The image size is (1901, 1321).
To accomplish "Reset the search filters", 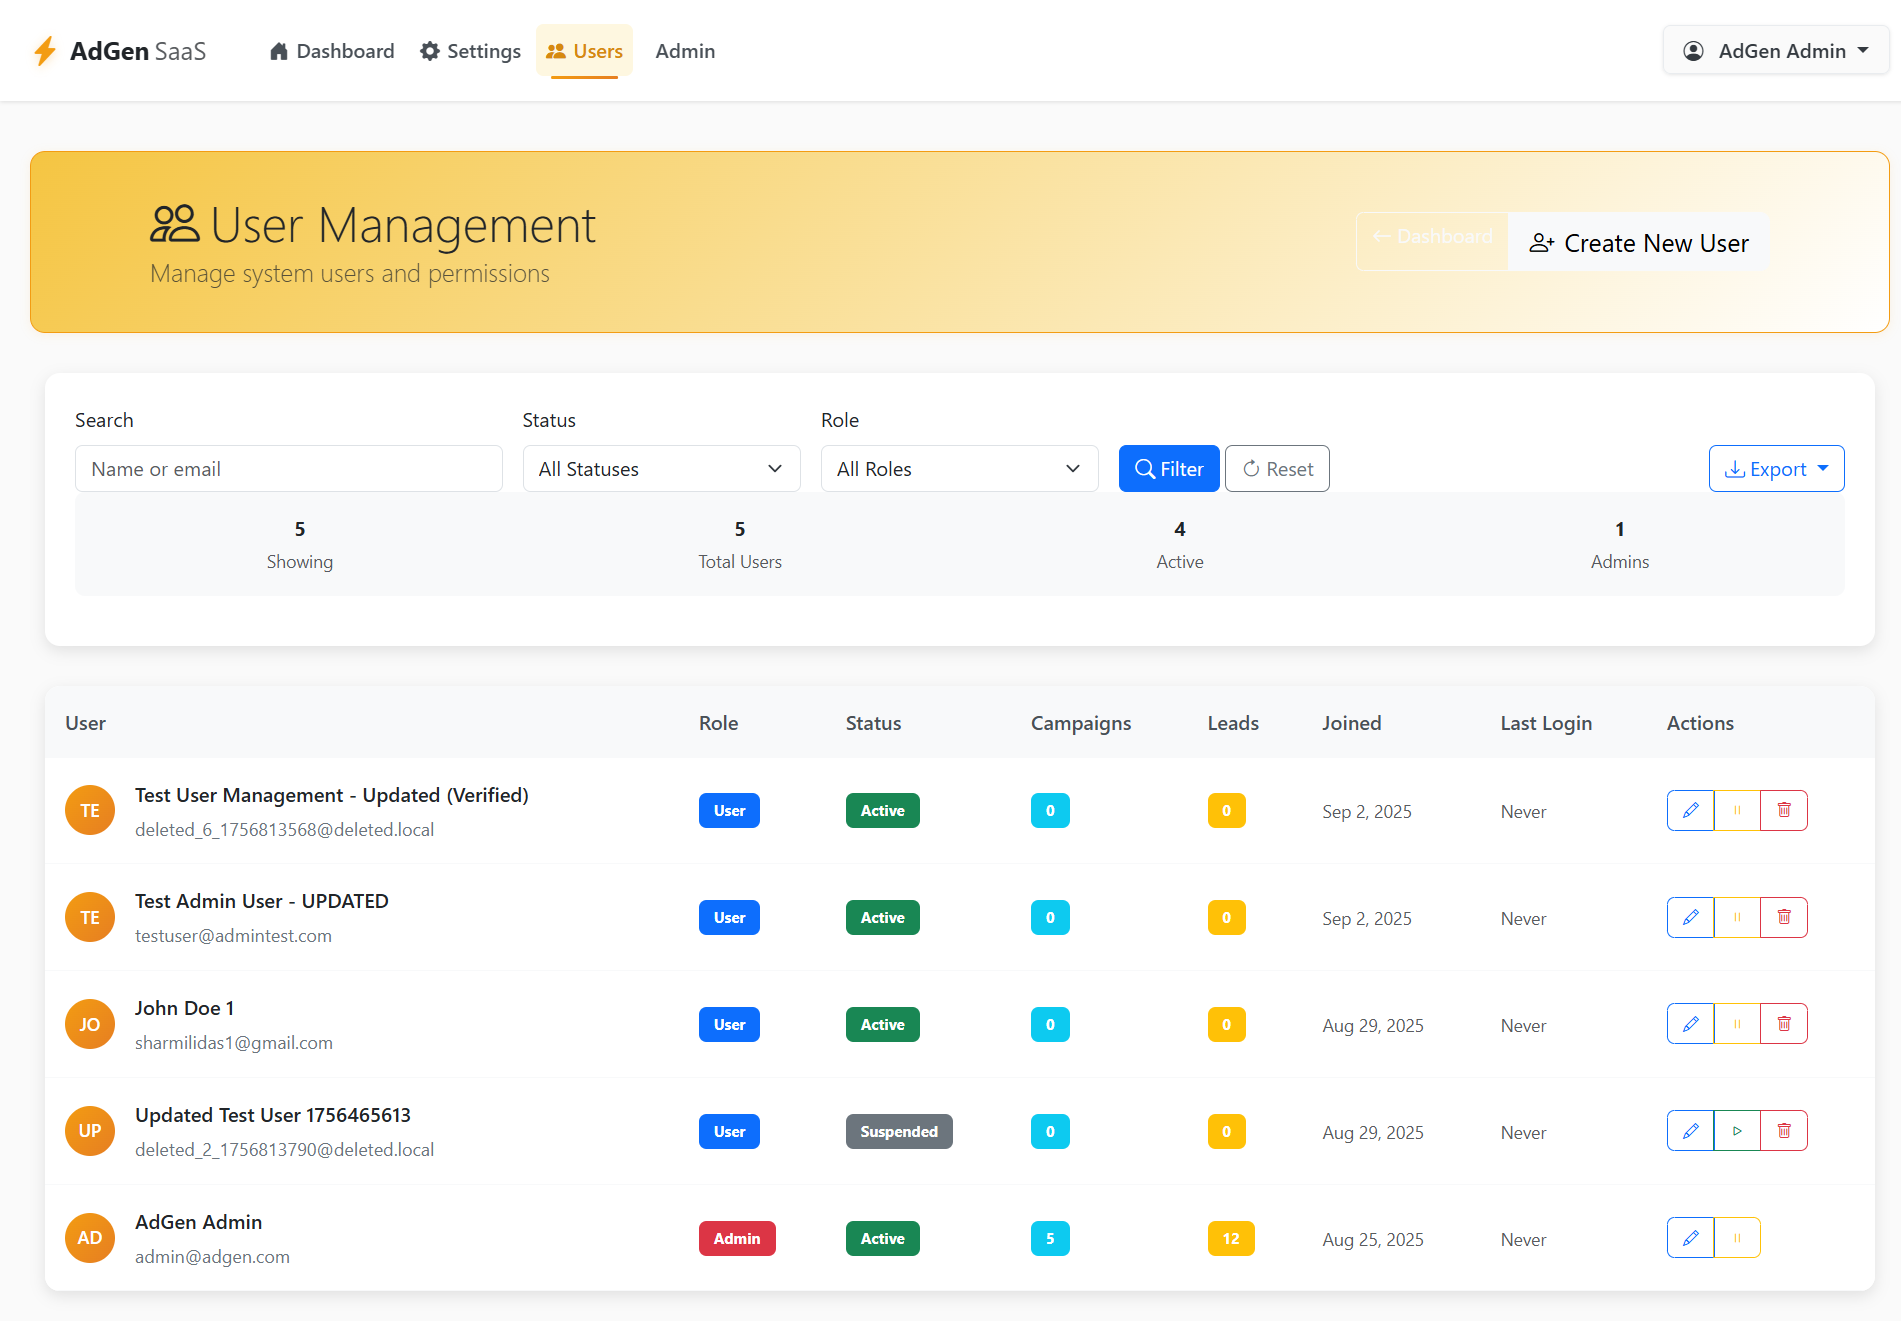I will pyautogui.click(x=1277, y=469).
